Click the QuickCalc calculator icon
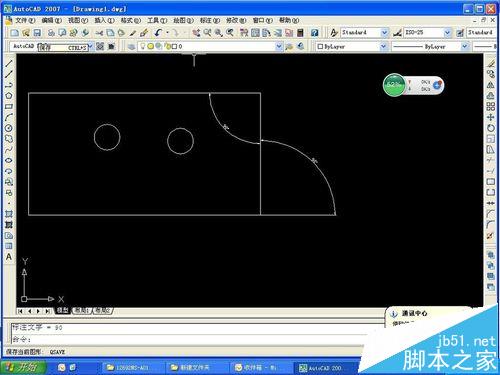This screenshot has width=500, height=375. point(300,33)
